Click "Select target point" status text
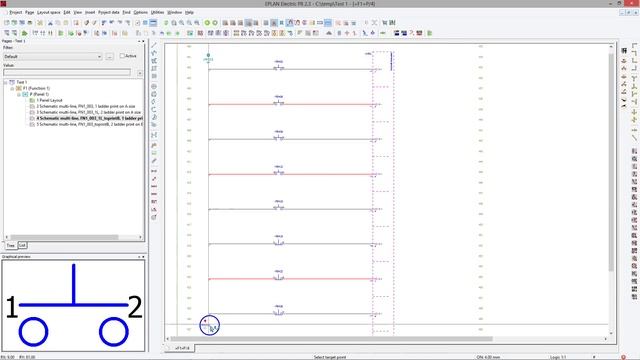This screenshot has height=360, width=640. click(x=330, y=357)
